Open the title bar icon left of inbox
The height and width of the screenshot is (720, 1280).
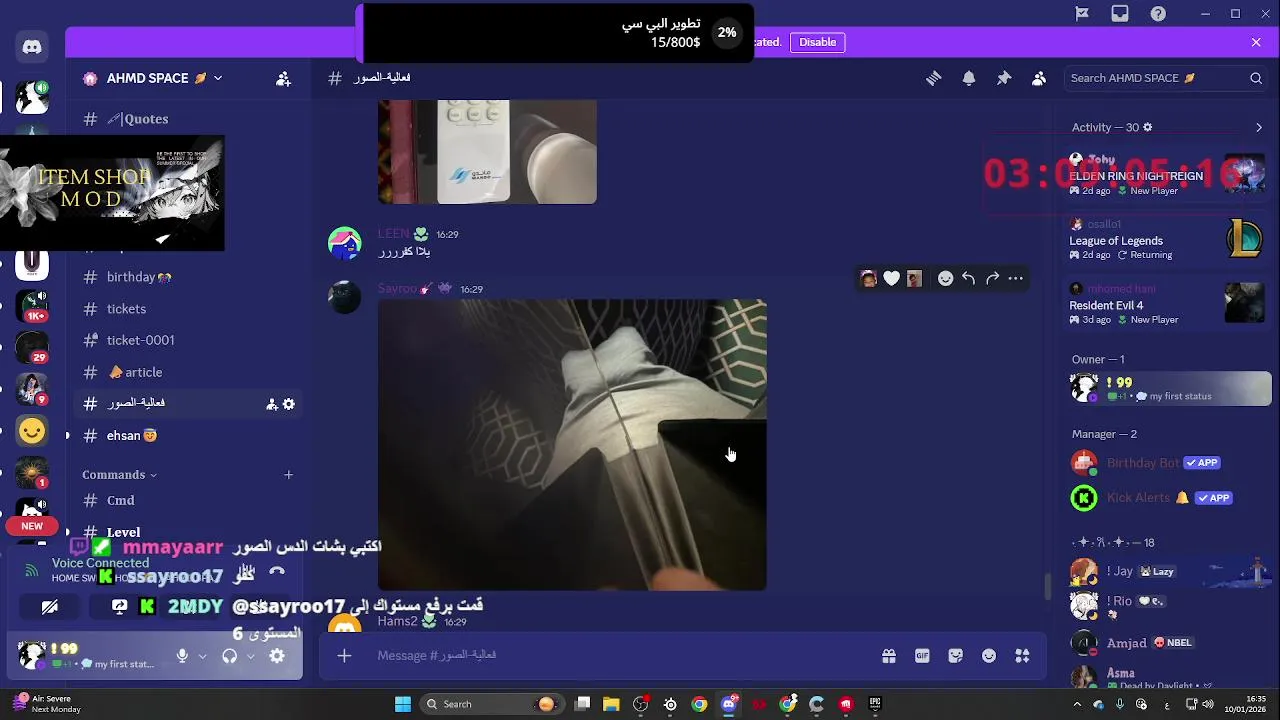[1082, 14]
